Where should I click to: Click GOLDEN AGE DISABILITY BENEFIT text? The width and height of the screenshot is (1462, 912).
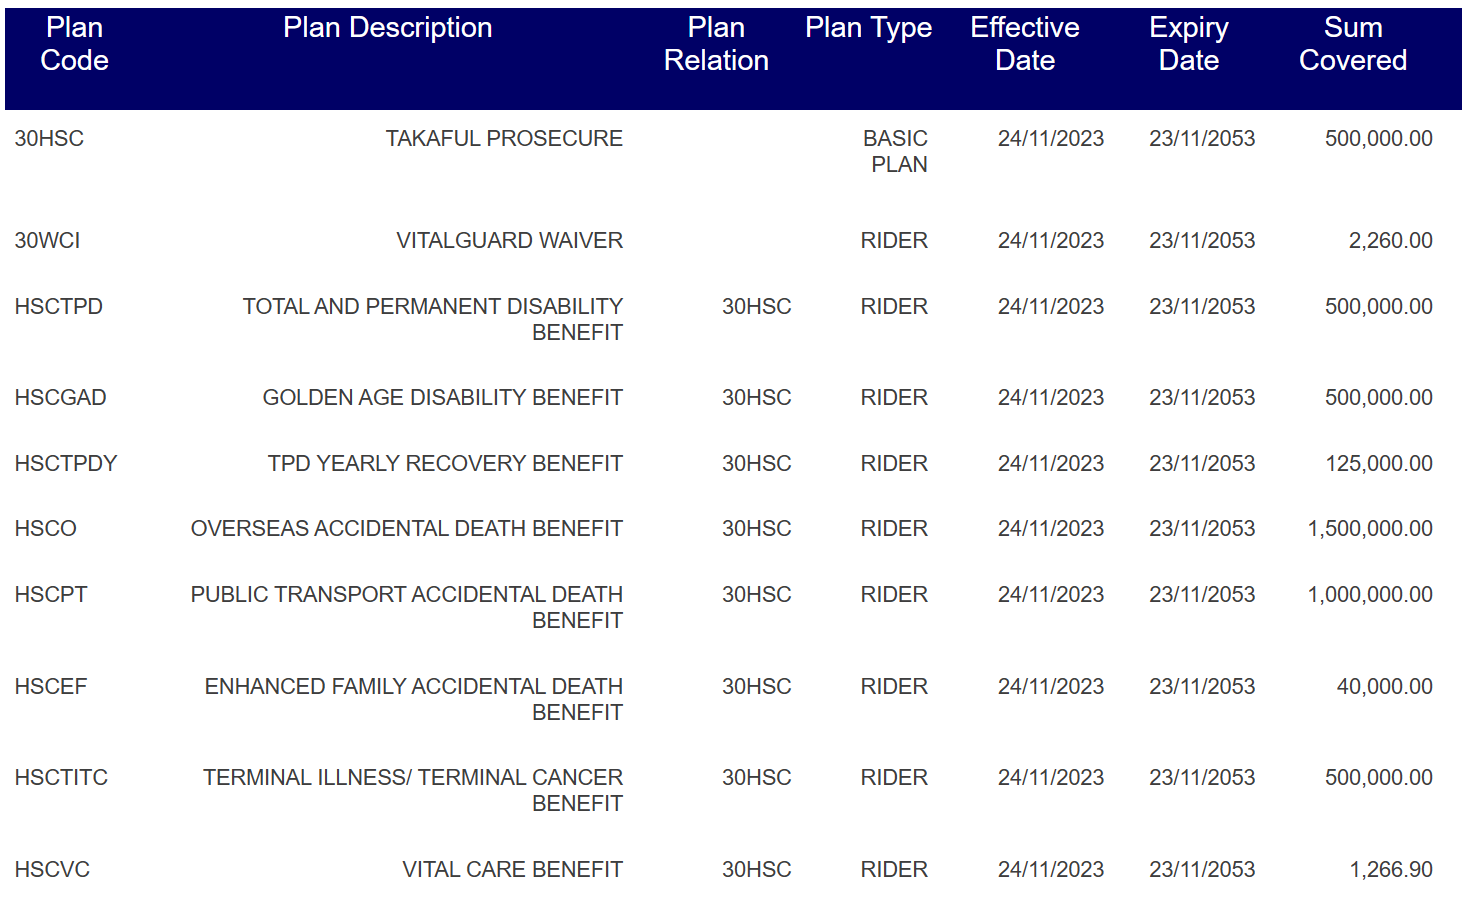pyautogui.click(x=442, y=398)
